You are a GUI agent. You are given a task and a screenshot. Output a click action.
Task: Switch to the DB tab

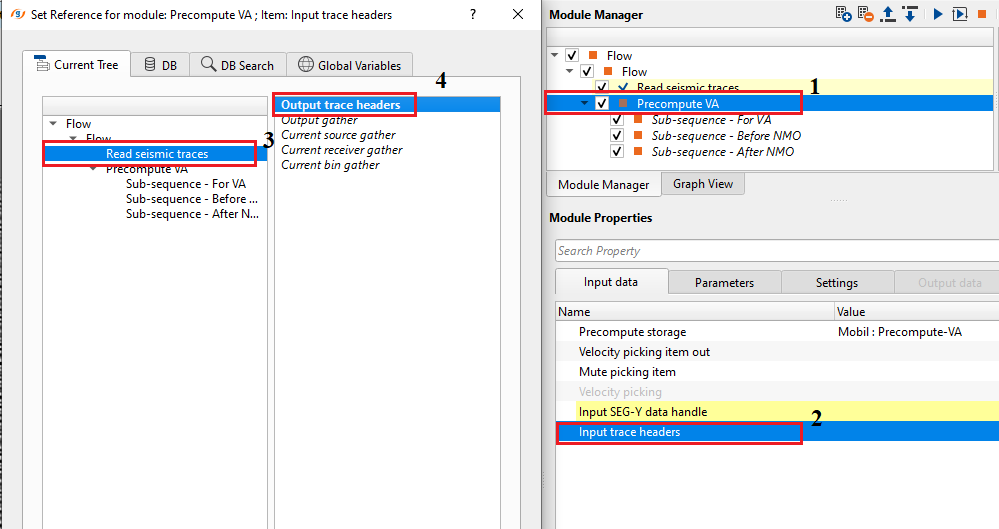point(161,65)
